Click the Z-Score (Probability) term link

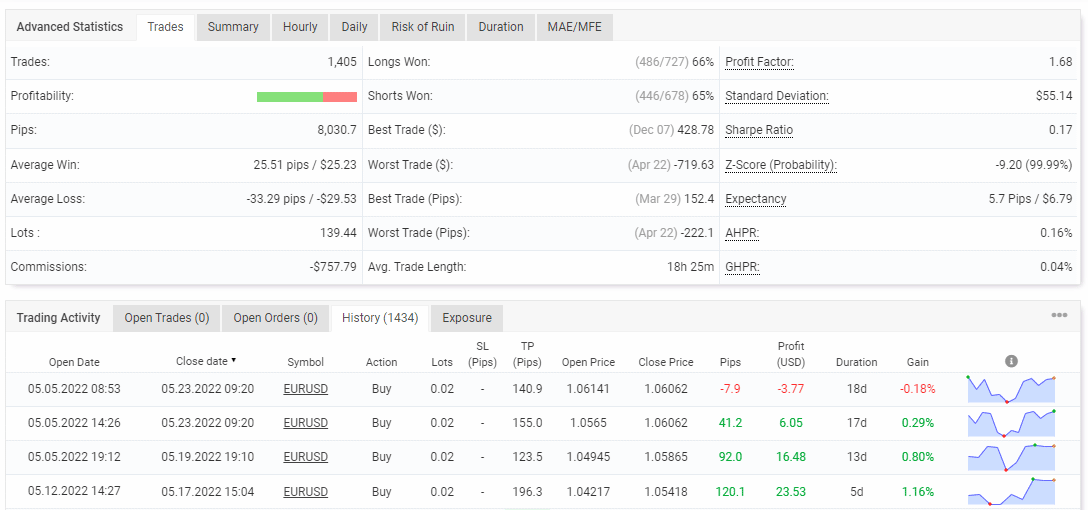(x=781, y=165)
